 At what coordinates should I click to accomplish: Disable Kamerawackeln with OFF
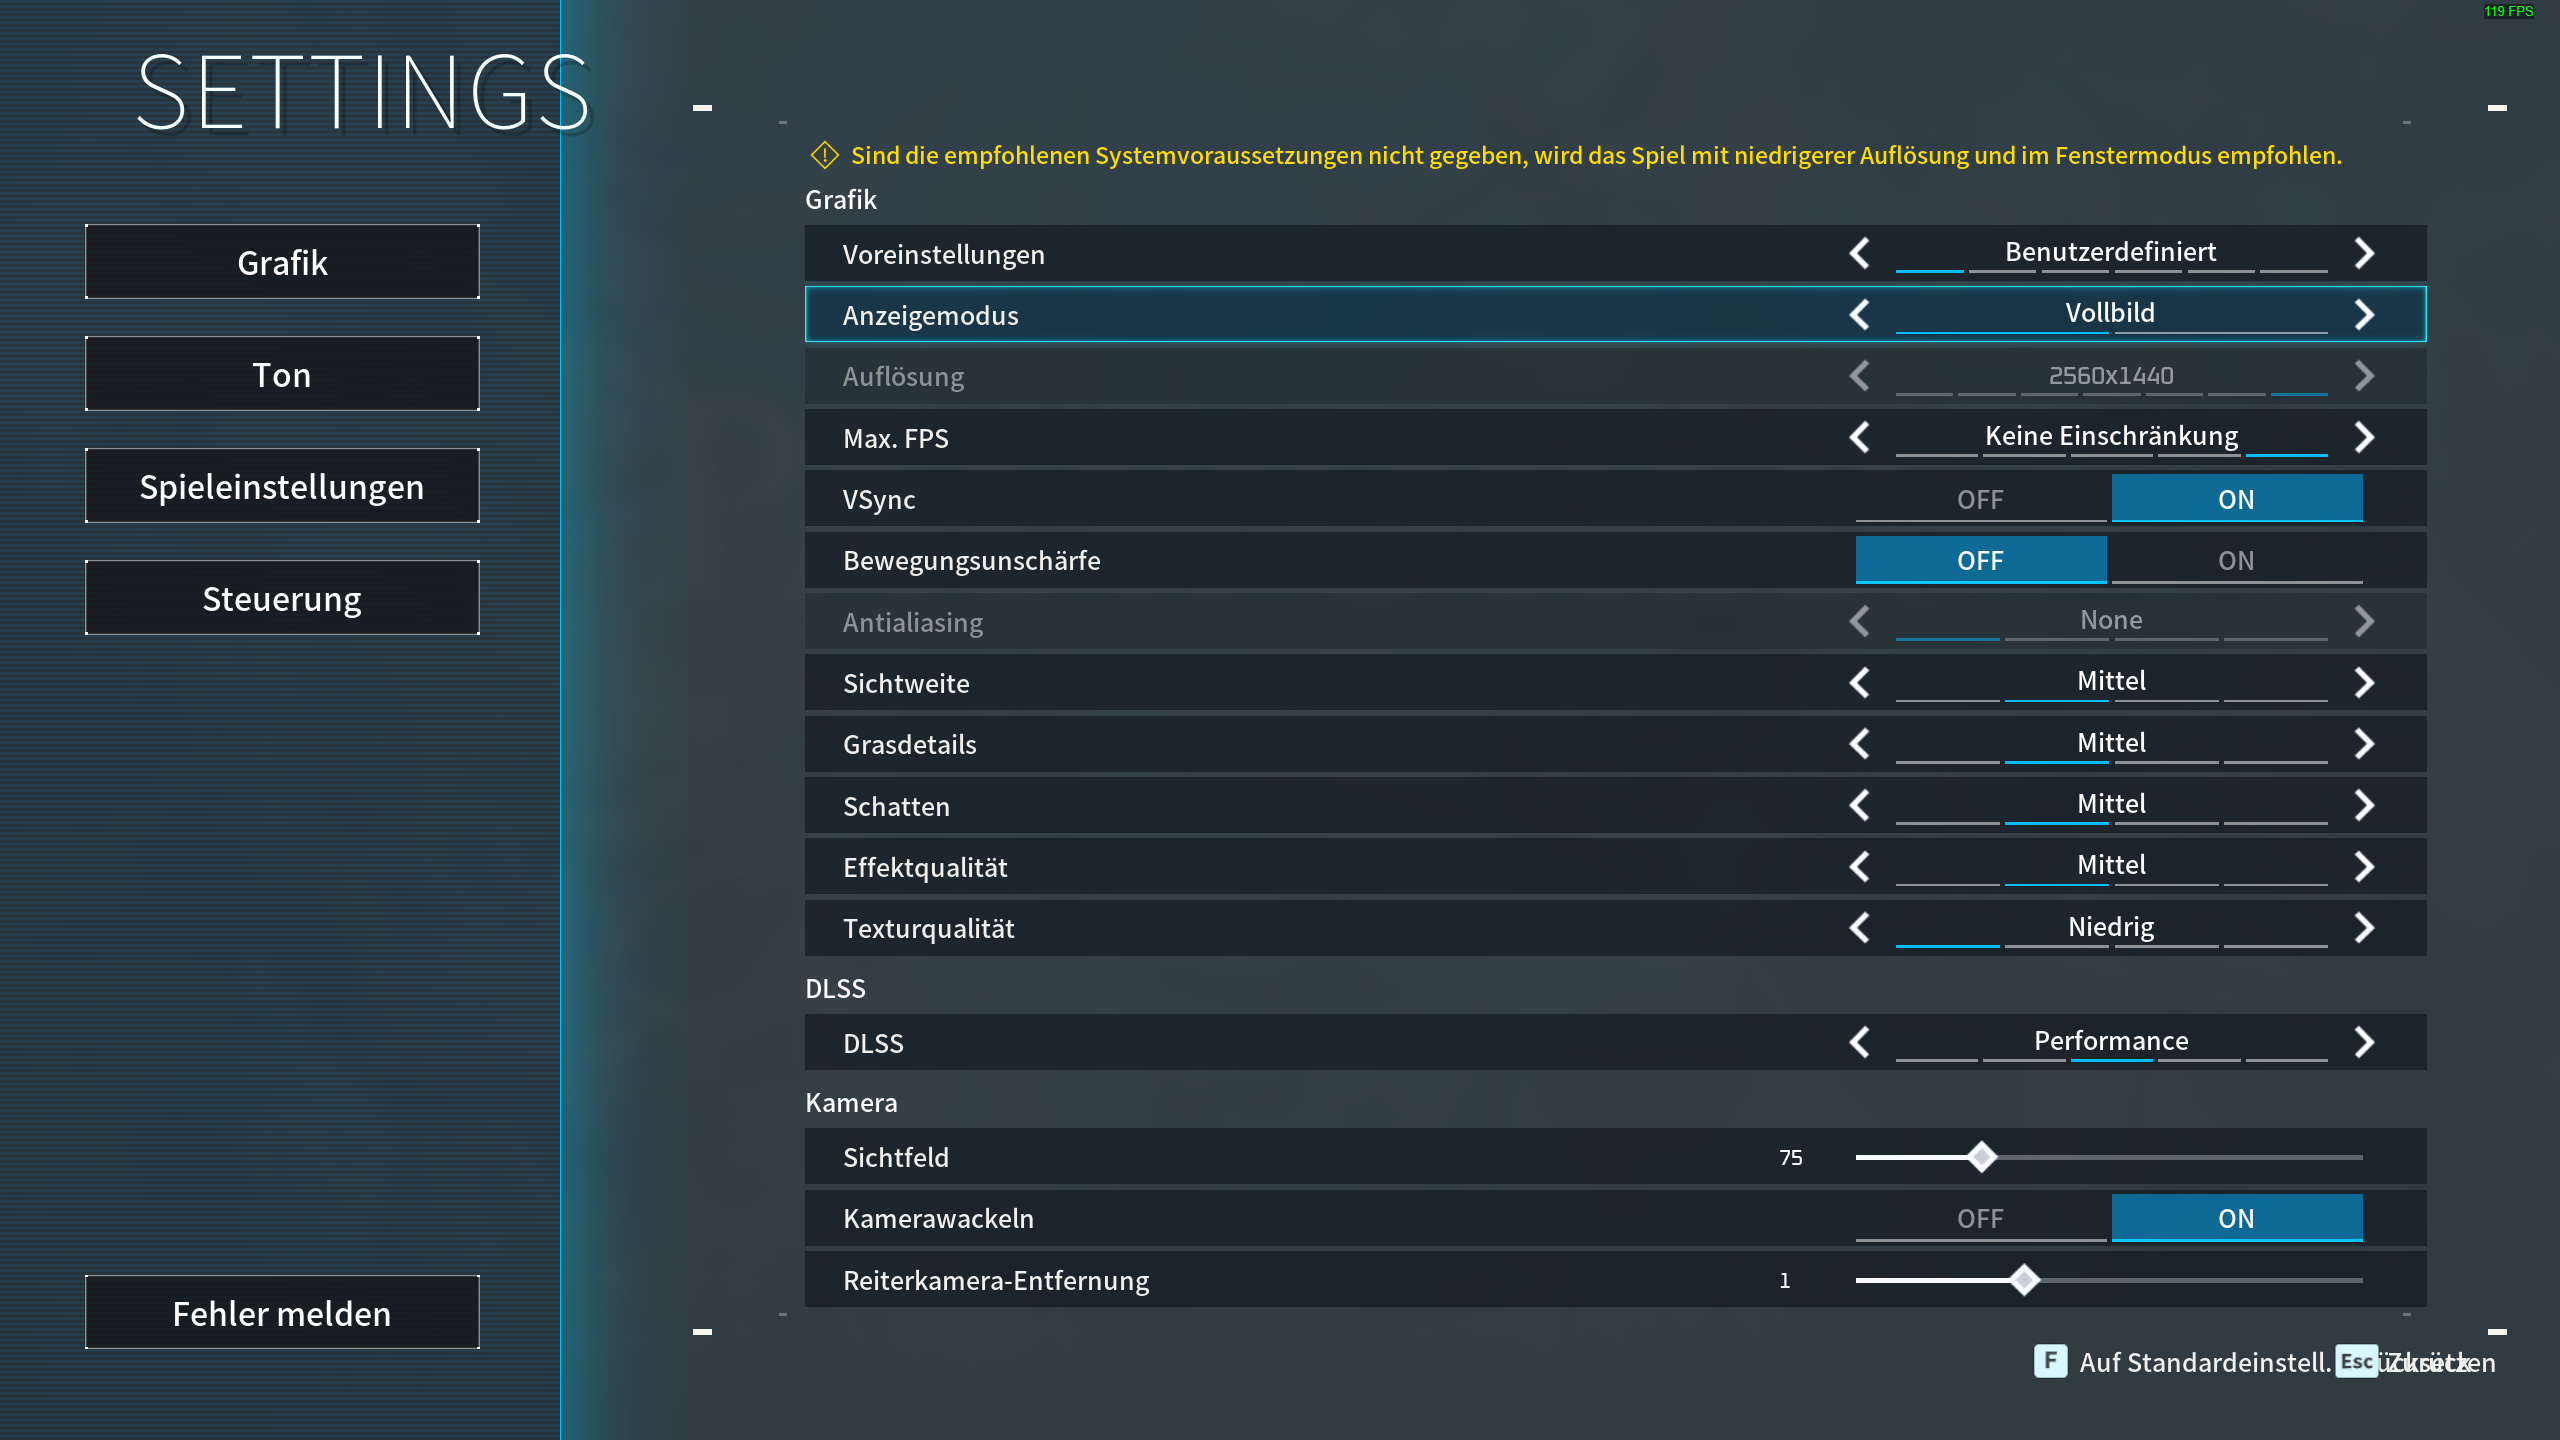click(x=1980, y=1218)
